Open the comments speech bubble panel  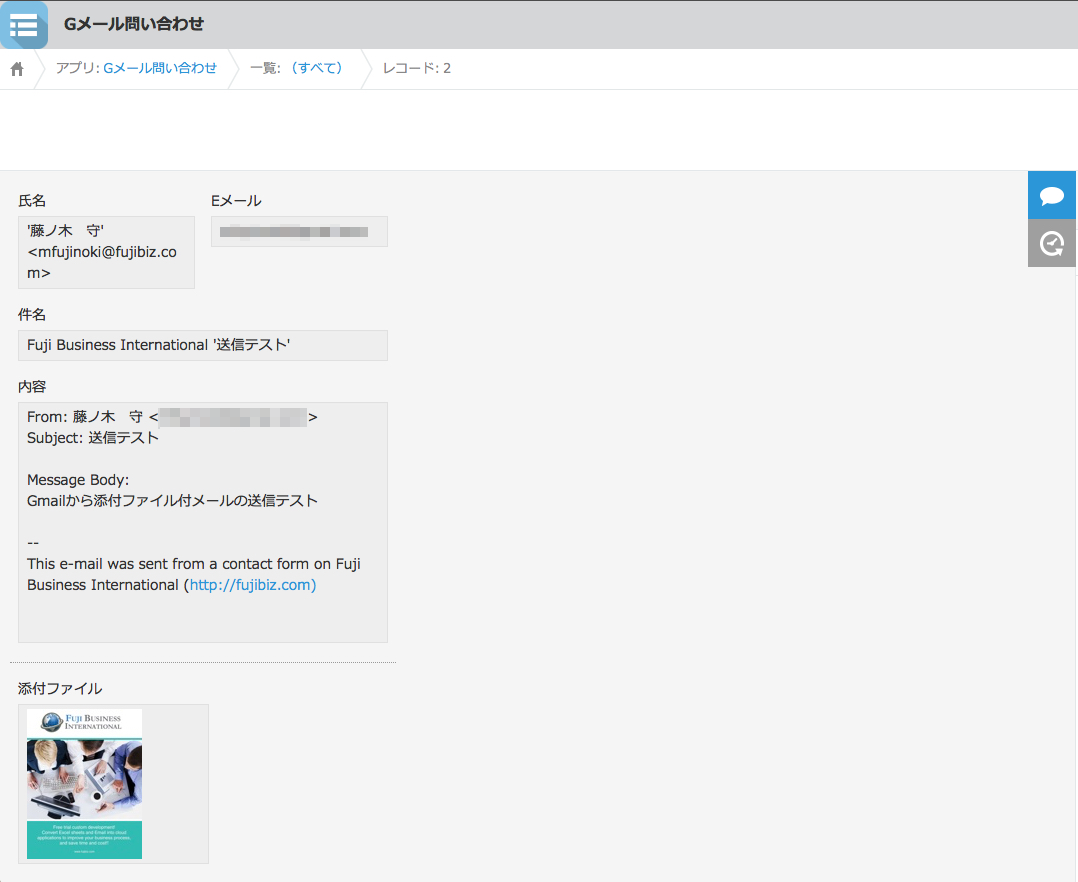coord(1051,195)
